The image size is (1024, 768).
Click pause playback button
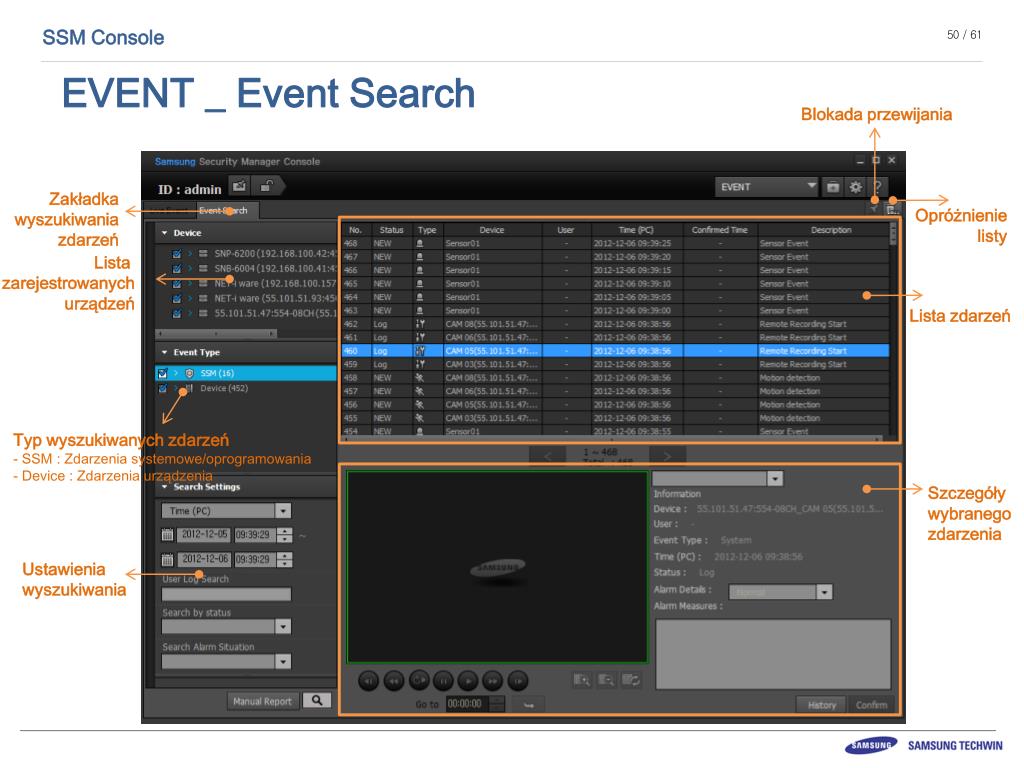(443, 680)
